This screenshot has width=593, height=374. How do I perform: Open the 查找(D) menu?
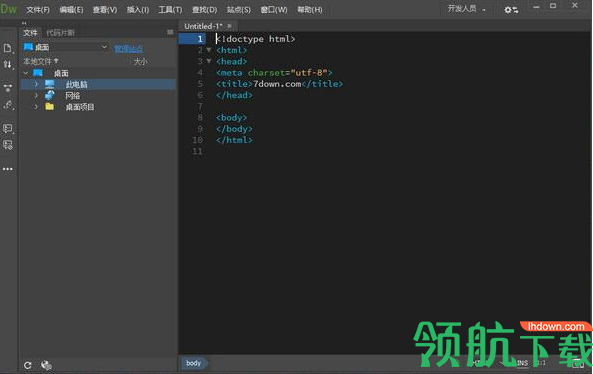click(x=205, y=9)
